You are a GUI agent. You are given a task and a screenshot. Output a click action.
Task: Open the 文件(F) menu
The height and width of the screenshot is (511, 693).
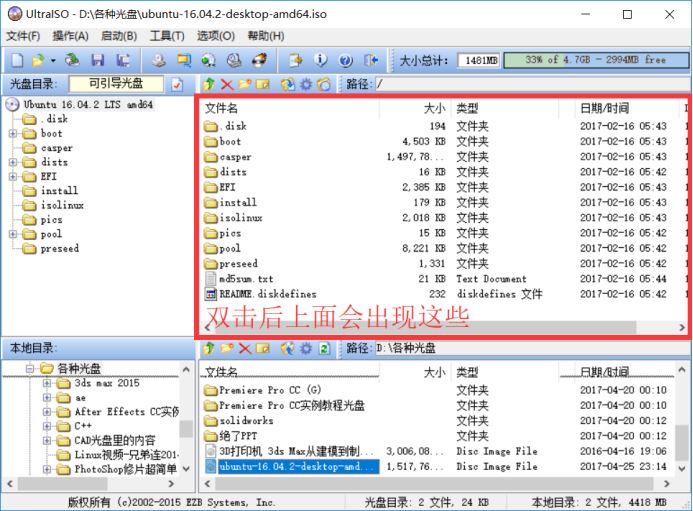pyautogui.click(x=23, y=36)
